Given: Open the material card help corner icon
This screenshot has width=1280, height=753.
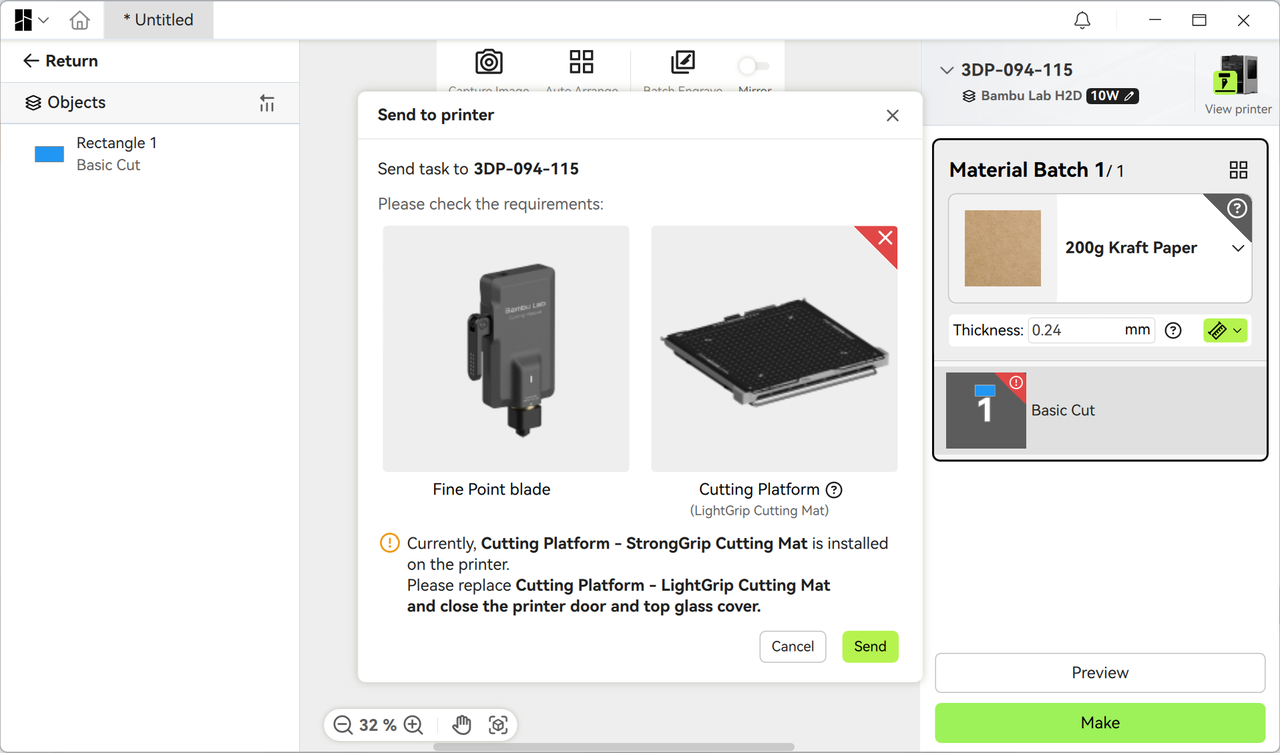Looking at the screenshot, I should click(1237, 208).
